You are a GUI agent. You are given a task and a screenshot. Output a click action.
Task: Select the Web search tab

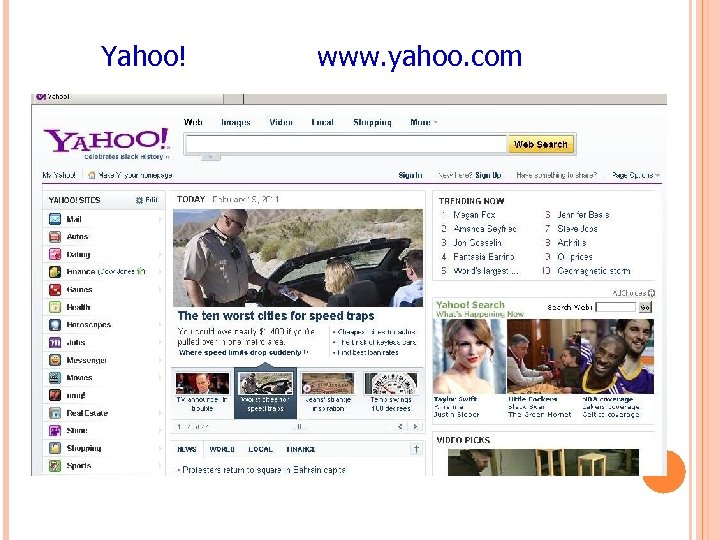click(x=193, y=122)
